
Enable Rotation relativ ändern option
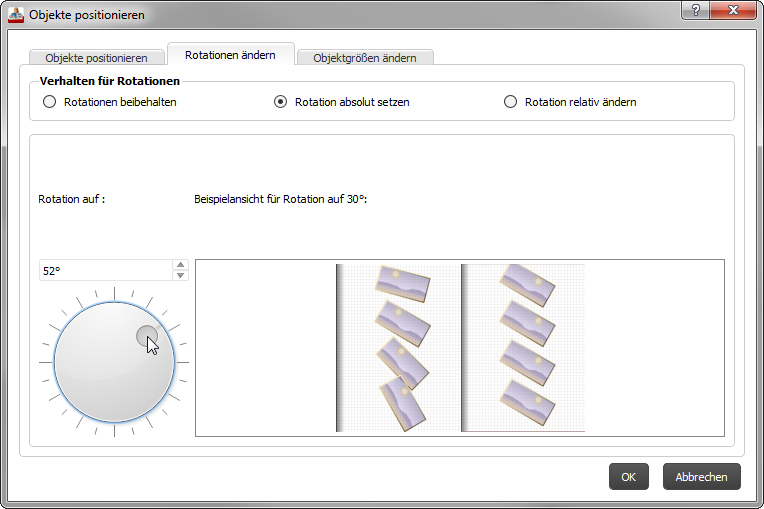click(x=511, y=102)
